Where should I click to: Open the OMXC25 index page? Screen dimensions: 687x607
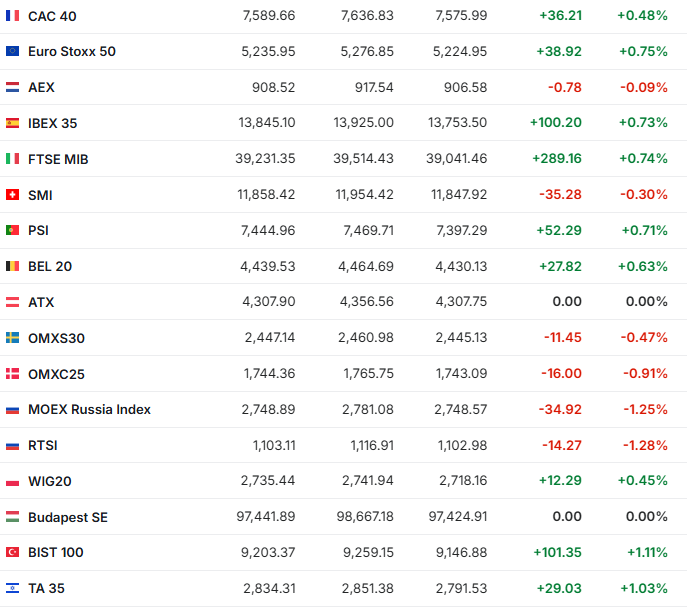[56, 373]
